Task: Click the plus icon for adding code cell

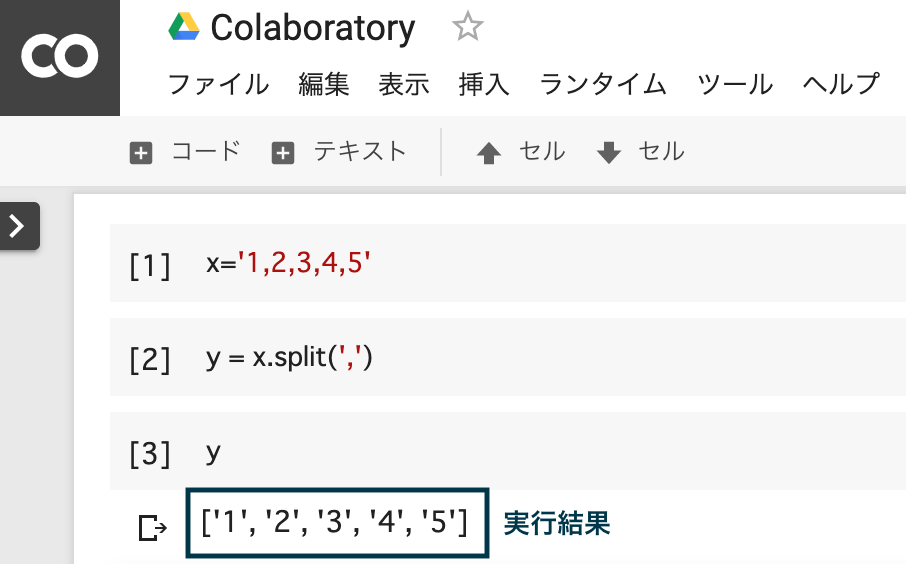Action: point(142,153)
